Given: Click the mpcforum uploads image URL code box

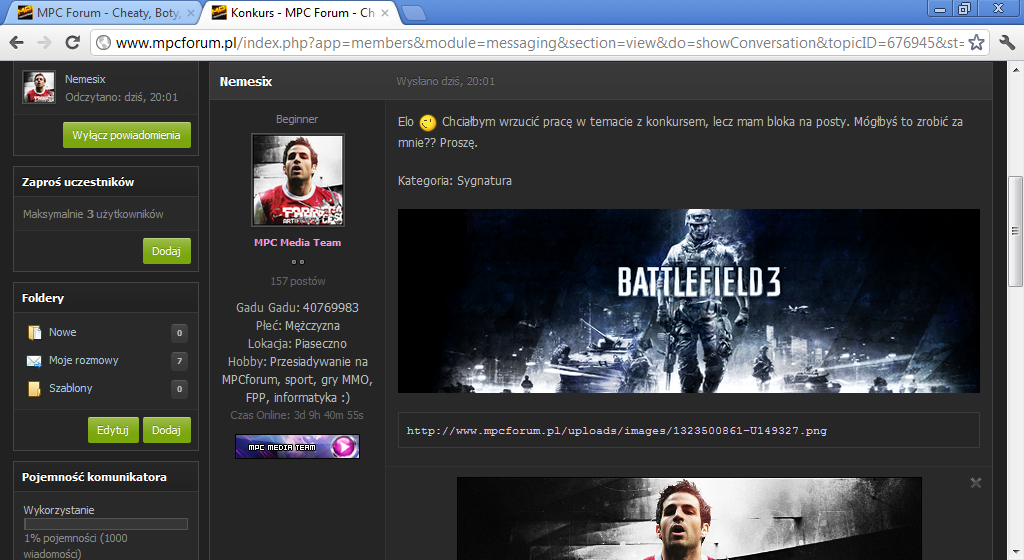Looking at the screenshot, I should click(x=689, y=430).
